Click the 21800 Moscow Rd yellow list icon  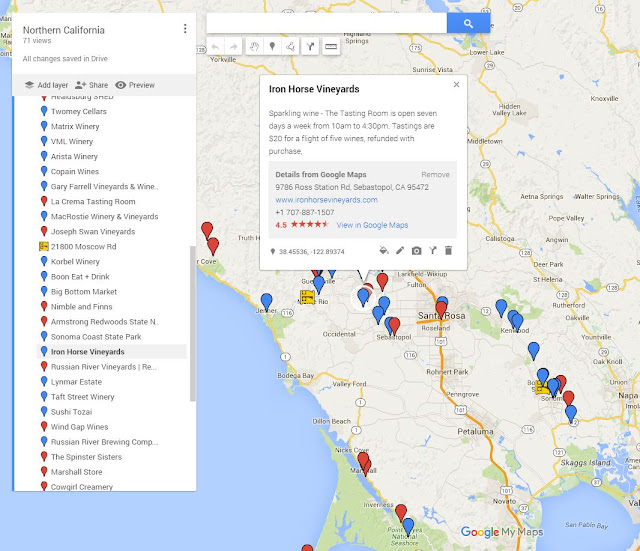point(44,247)
